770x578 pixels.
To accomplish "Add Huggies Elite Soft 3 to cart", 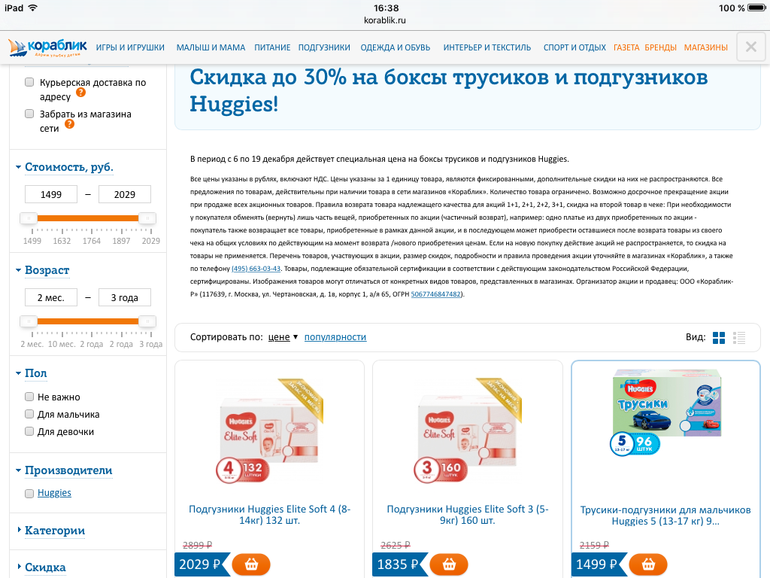I will [449, 564].
